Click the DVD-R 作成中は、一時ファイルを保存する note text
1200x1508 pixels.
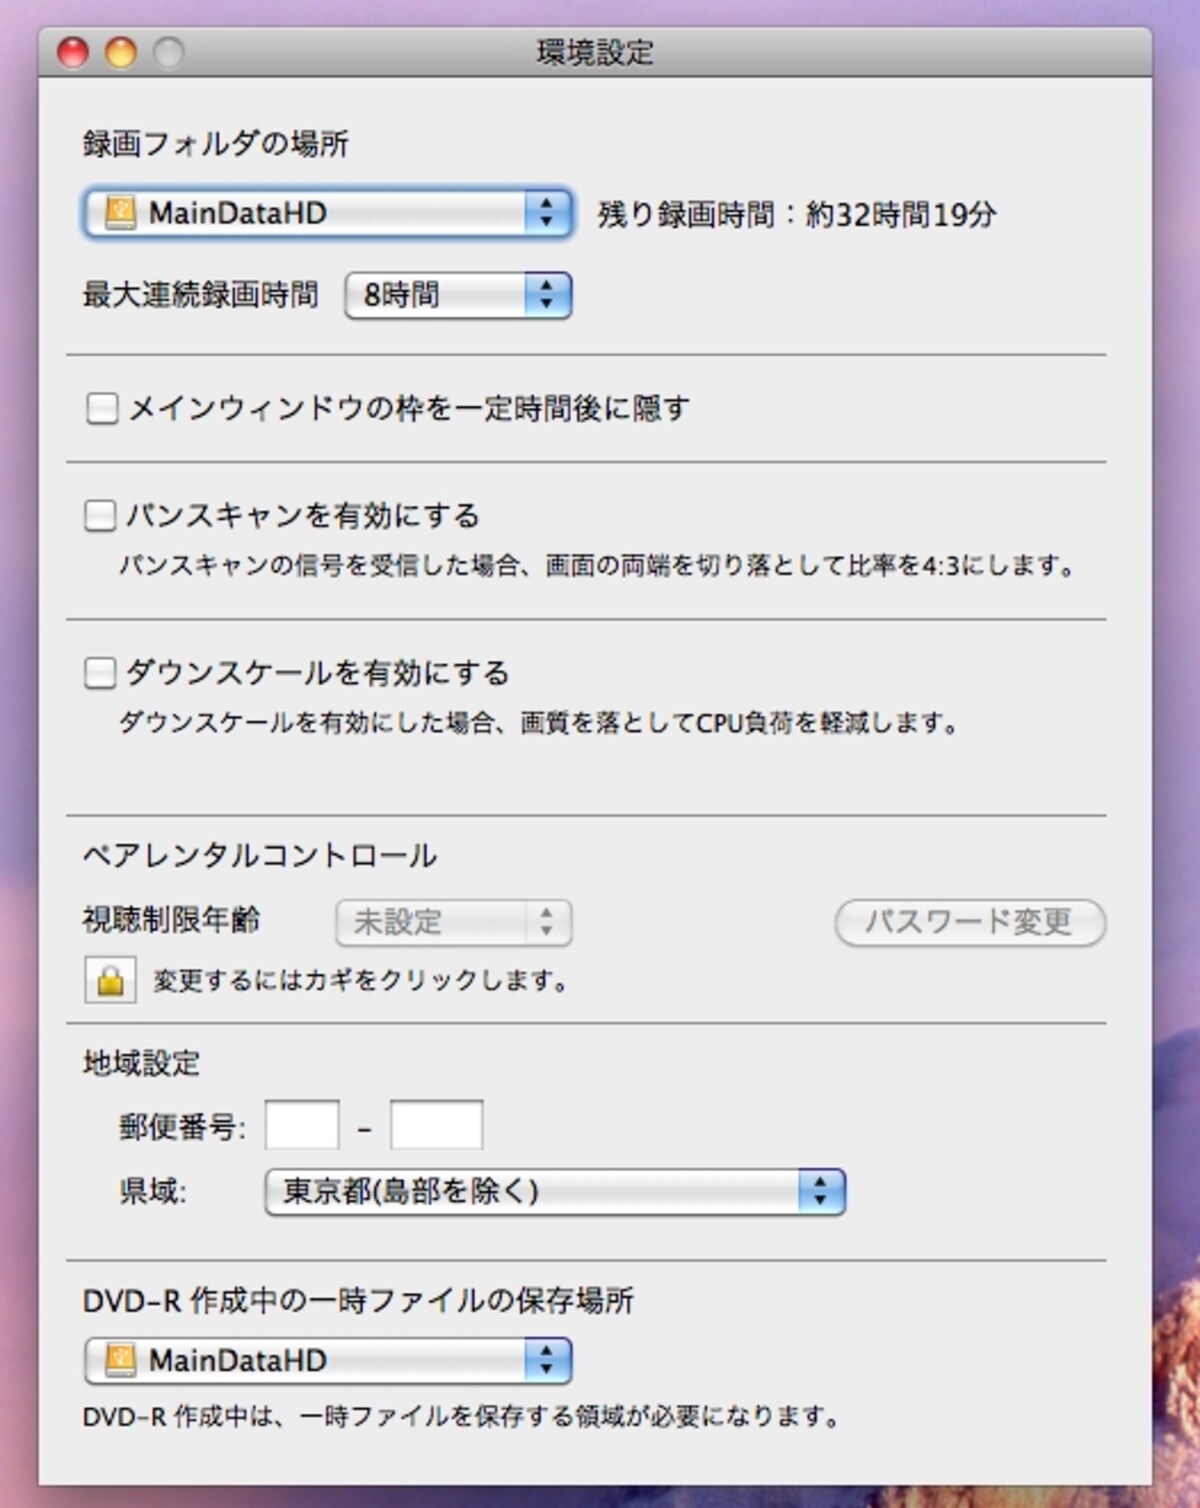tap(462, 1416)
